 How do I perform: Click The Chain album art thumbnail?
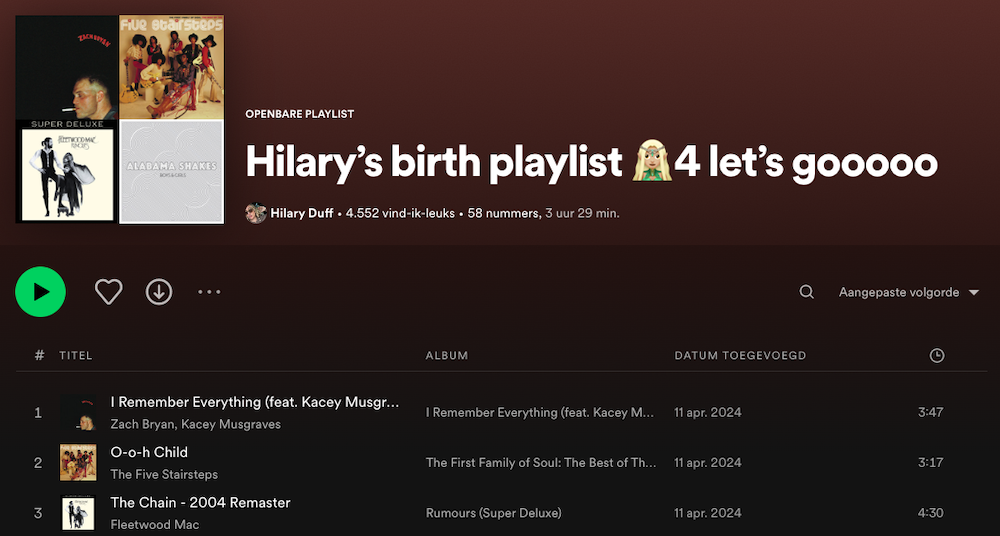click(x=78, y=513)
